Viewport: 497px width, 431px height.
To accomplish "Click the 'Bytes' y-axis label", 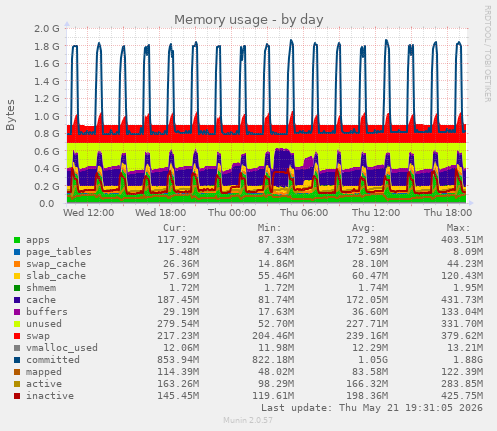I will tap(10, 115).
